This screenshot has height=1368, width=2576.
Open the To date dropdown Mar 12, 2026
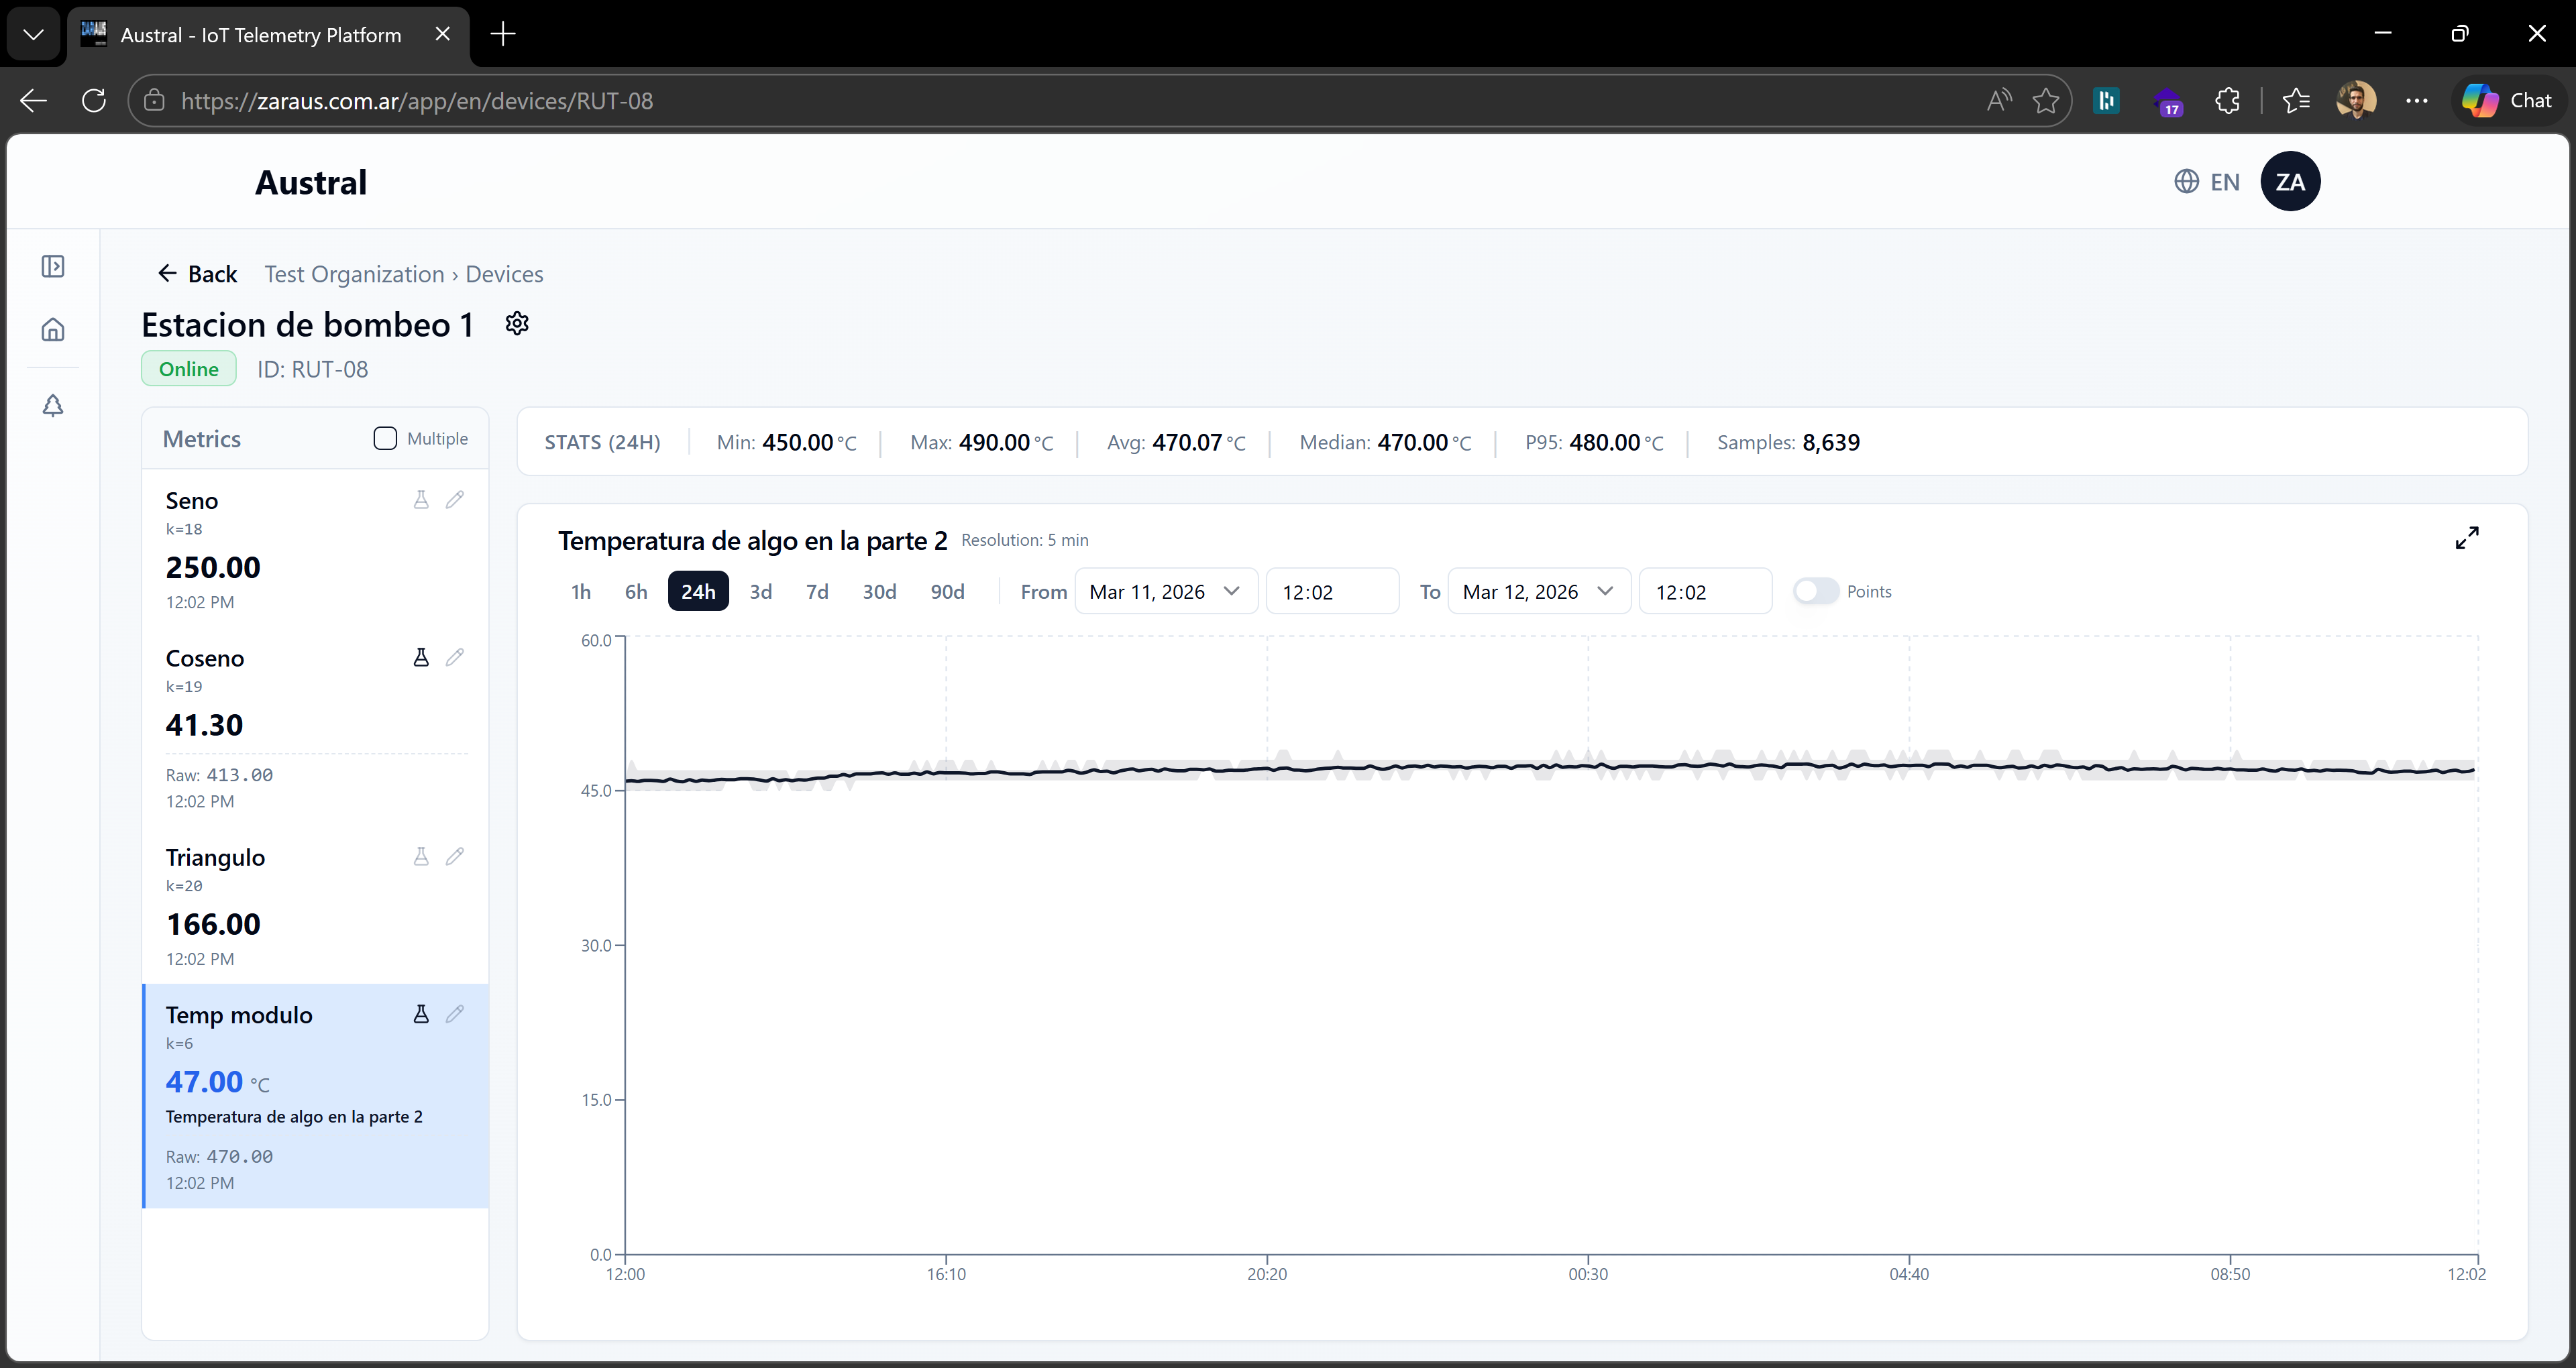pyautogui.click(x=1538, y=591)
